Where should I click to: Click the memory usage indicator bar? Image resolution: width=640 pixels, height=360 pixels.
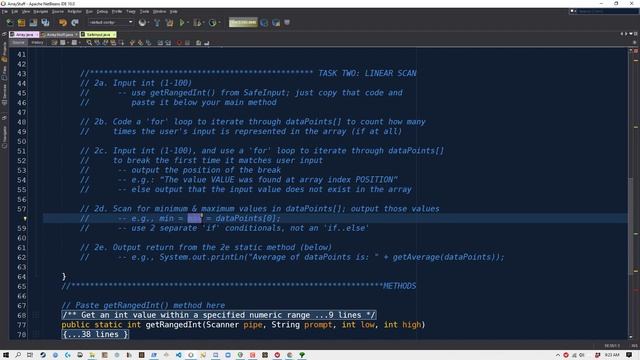tap(243, 22)
